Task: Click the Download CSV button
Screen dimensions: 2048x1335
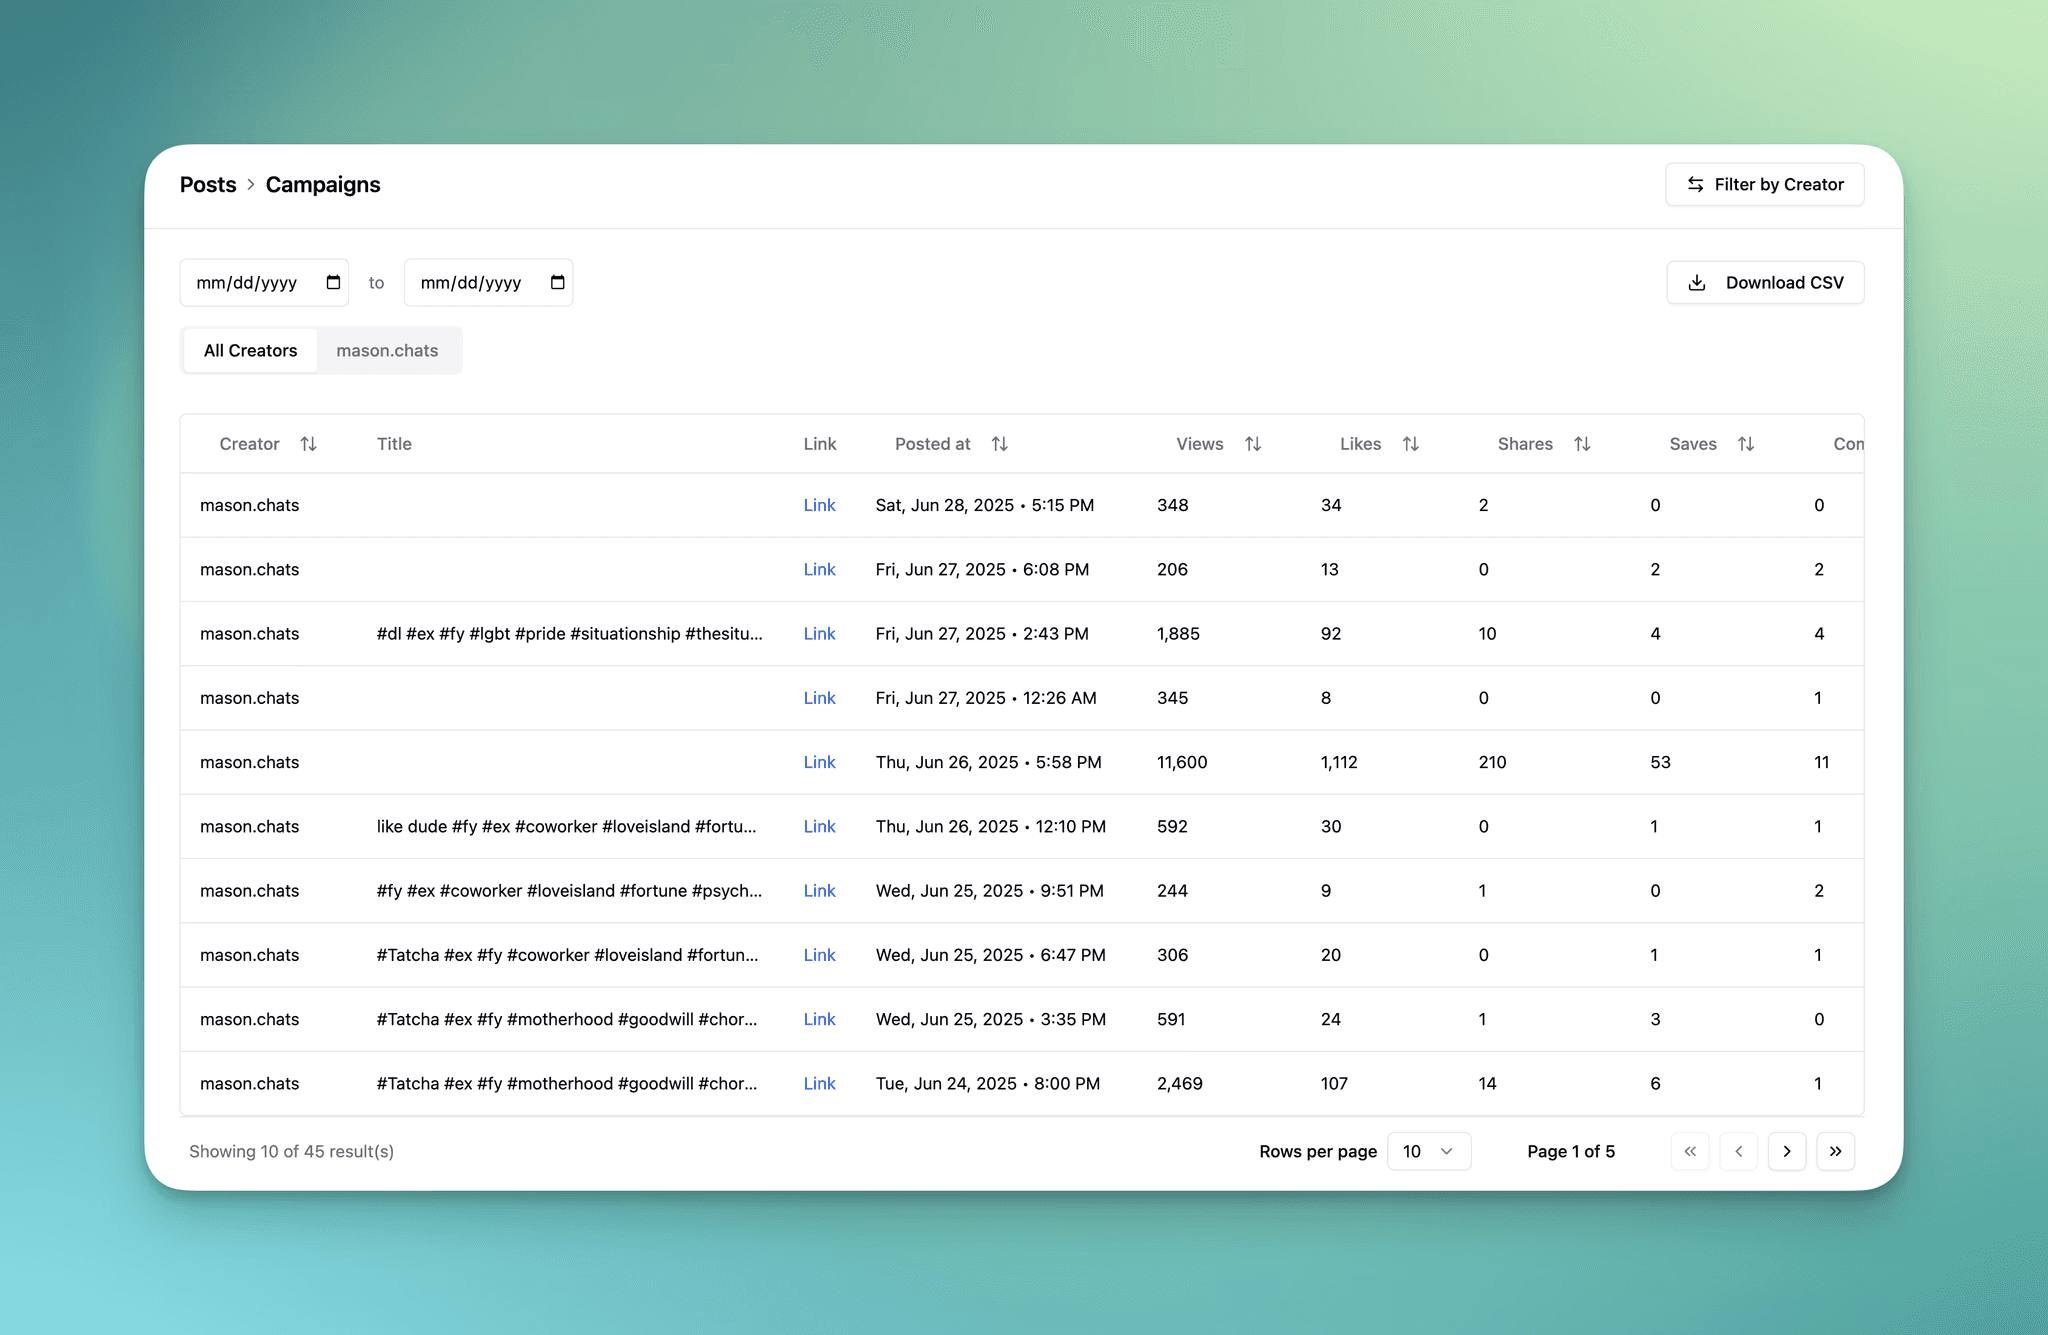Action: point(1764,283)
